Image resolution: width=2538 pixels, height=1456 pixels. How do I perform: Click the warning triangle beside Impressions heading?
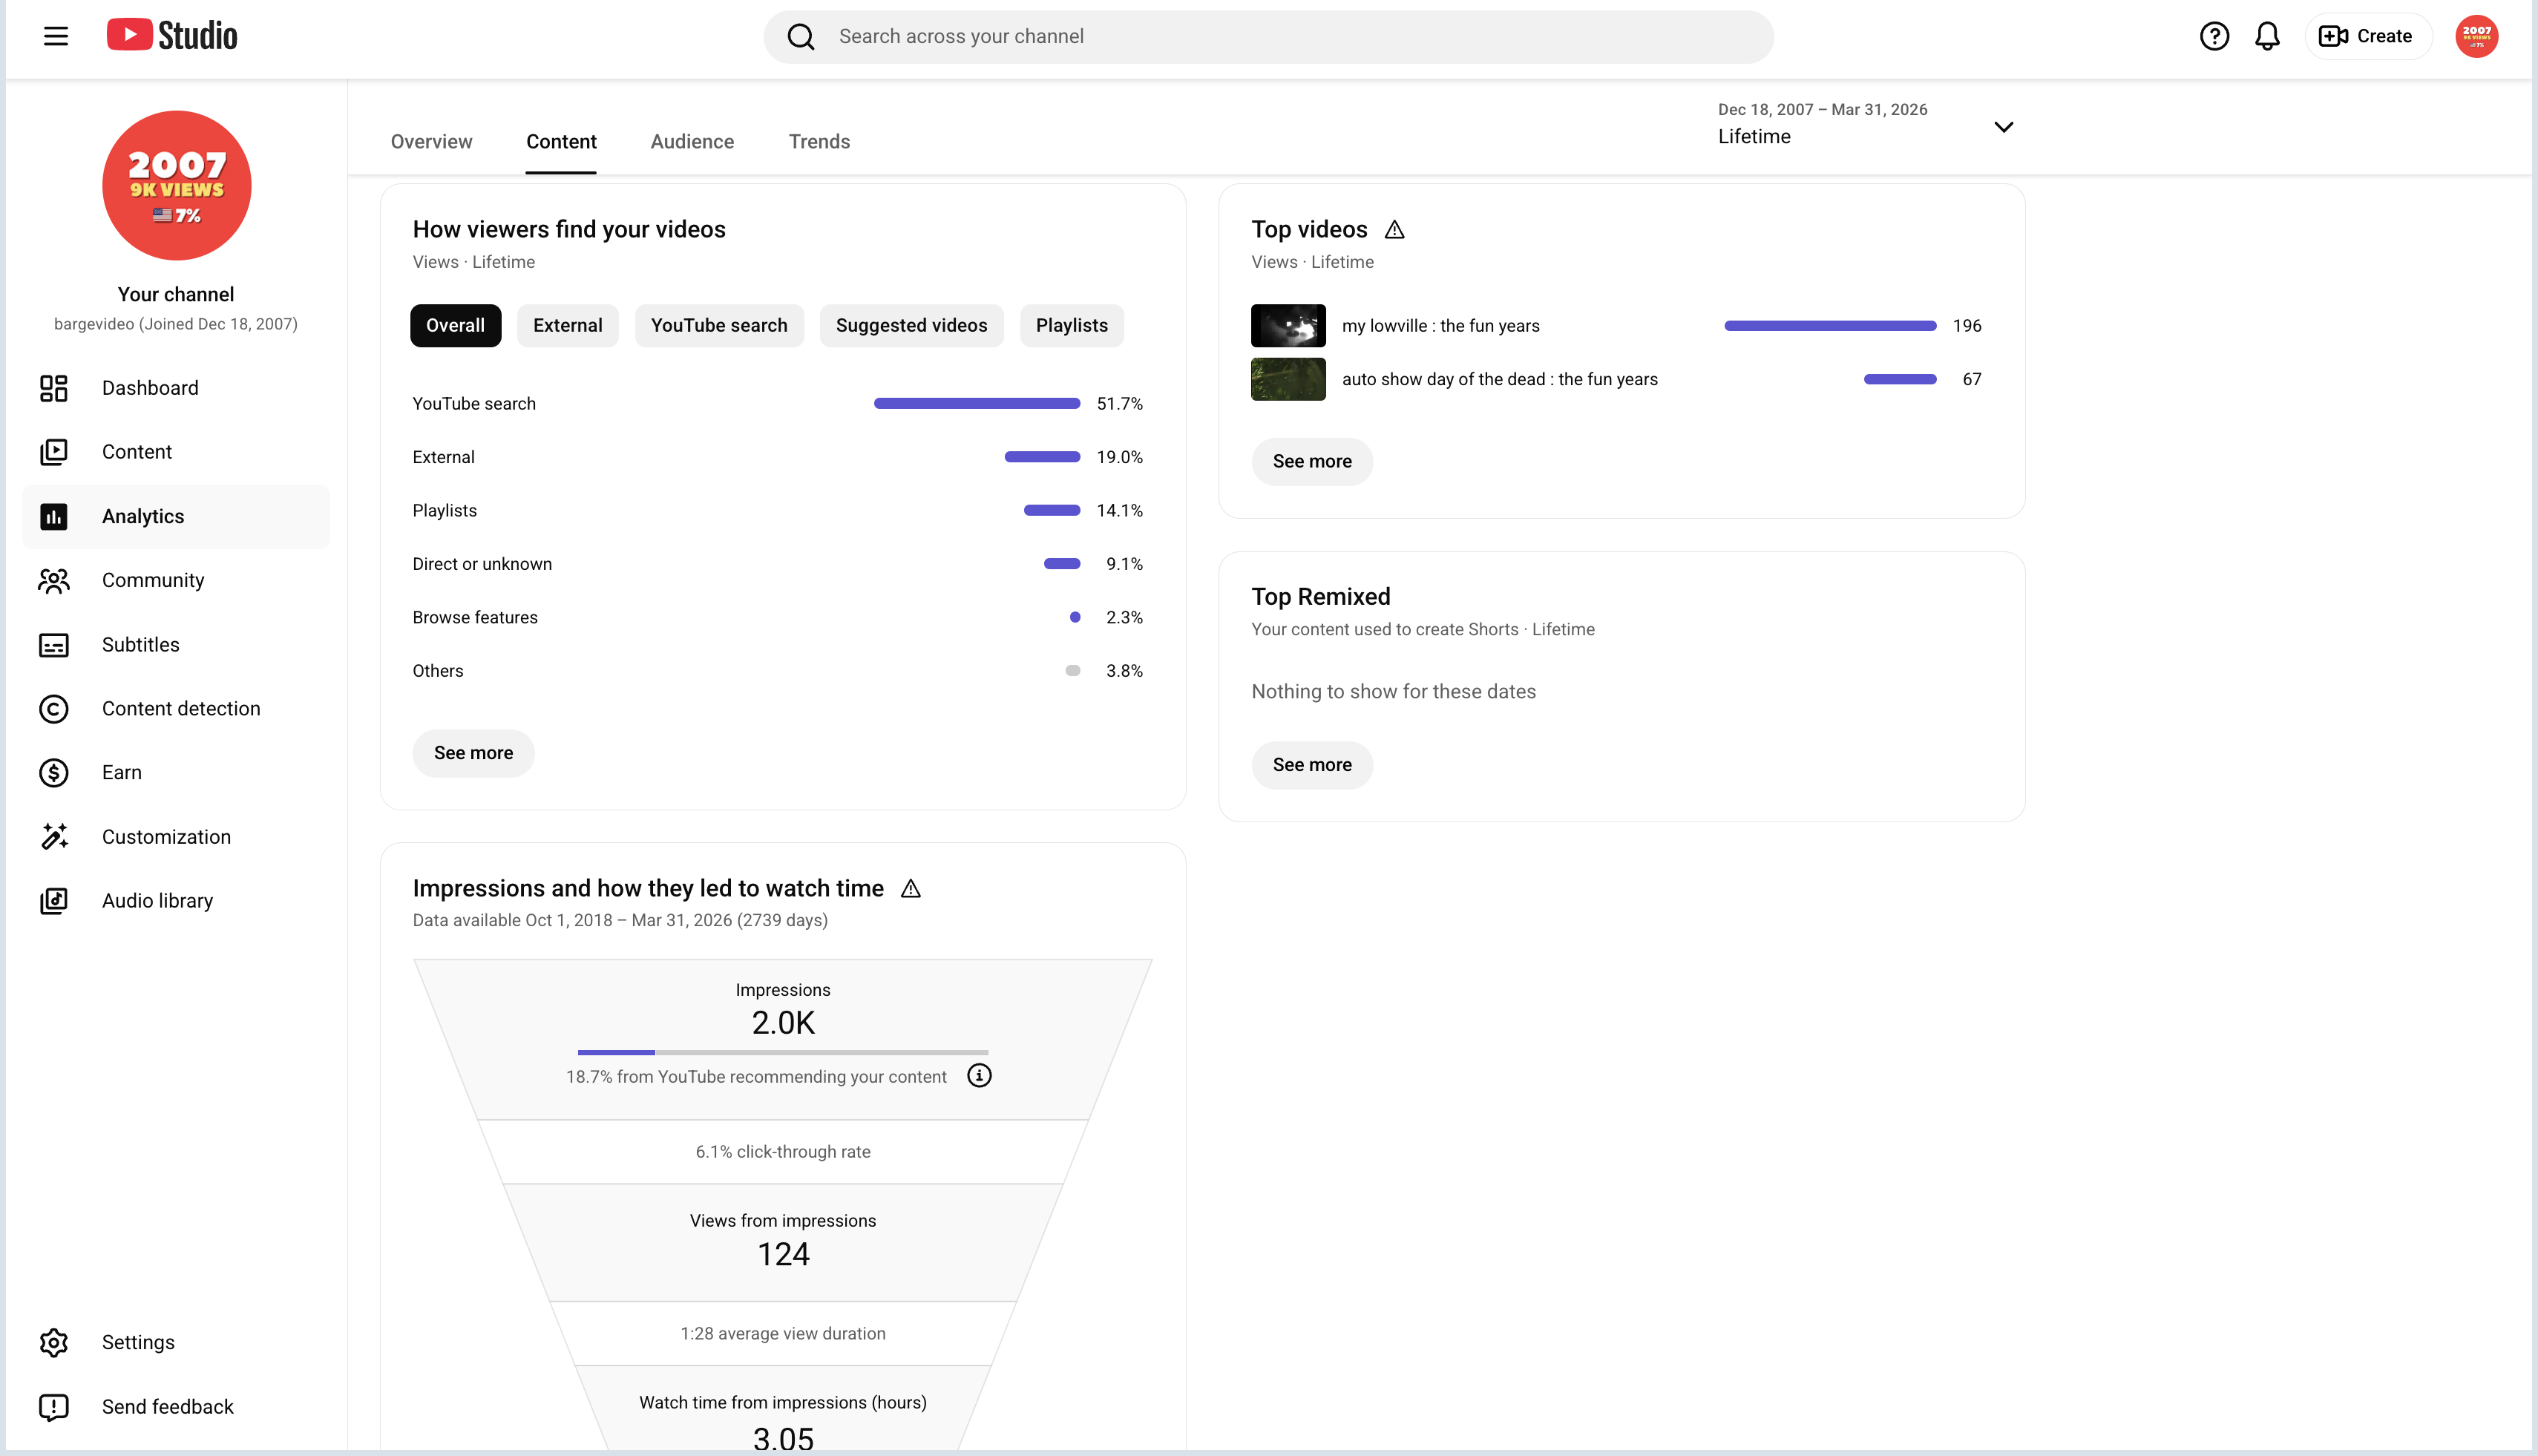tap(910, 888)
